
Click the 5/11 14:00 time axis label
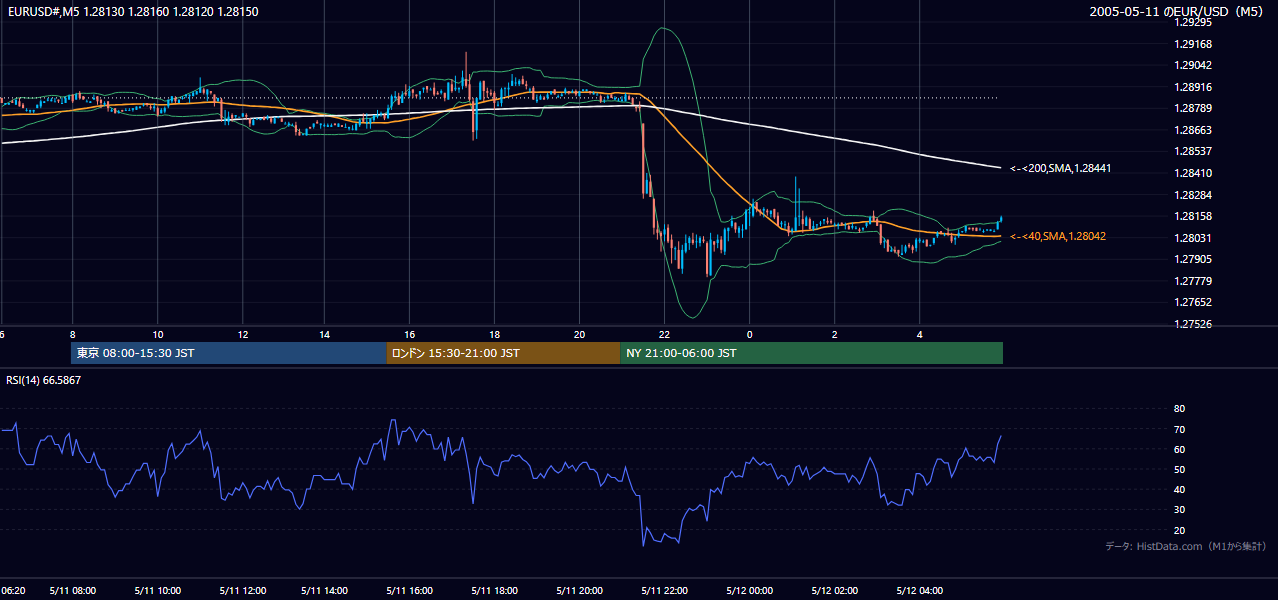(326, 591)
